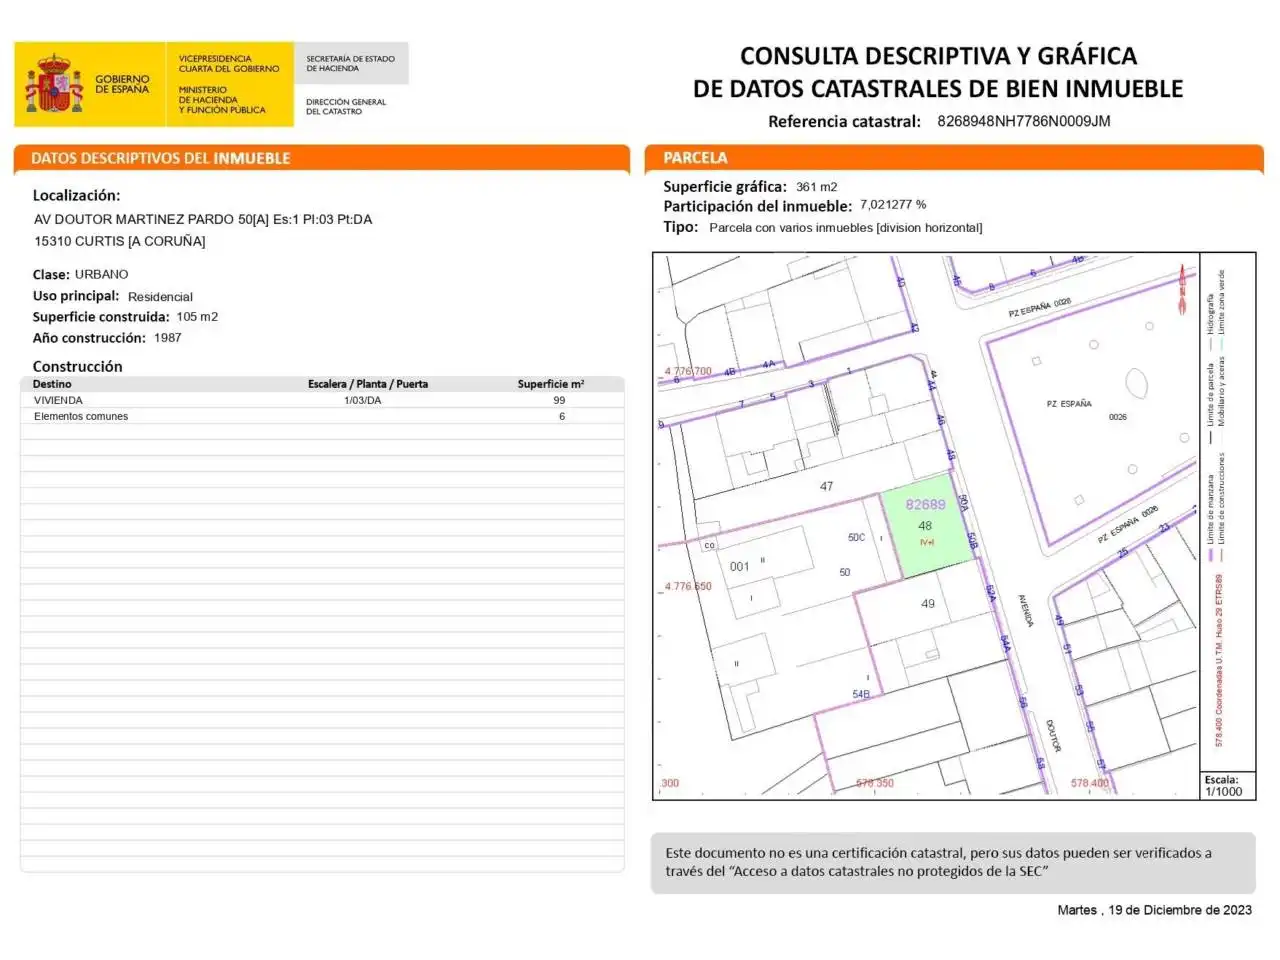The image size is (1280, 960).
Task: Click the 'Superficie construida:' label
Action: (x=101, y=317)
